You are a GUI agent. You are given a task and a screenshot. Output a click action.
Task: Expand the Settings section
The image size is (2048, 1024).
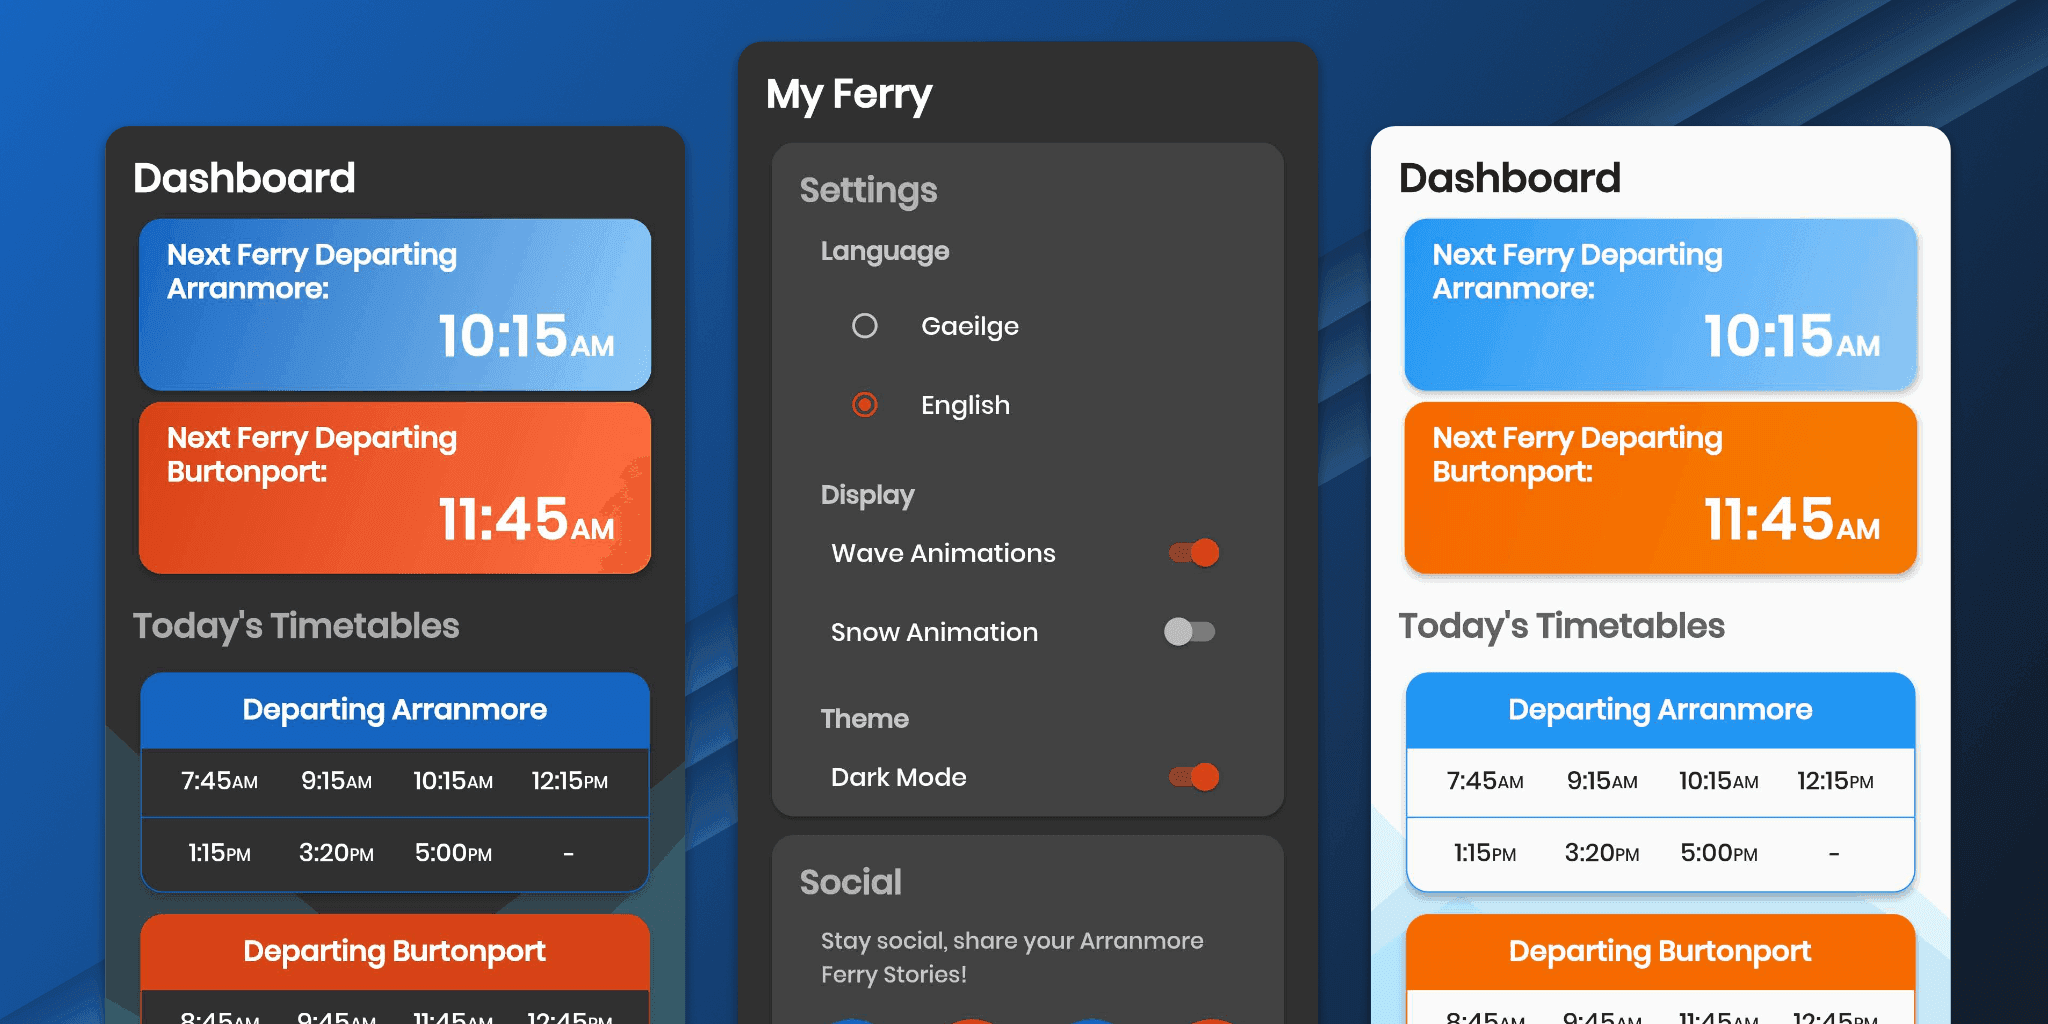868,190
